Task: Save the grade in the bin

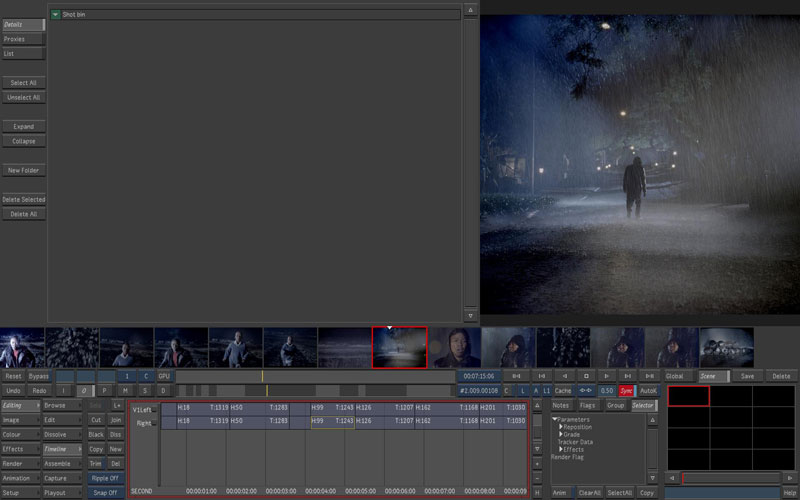Action: tap(748, 377)
